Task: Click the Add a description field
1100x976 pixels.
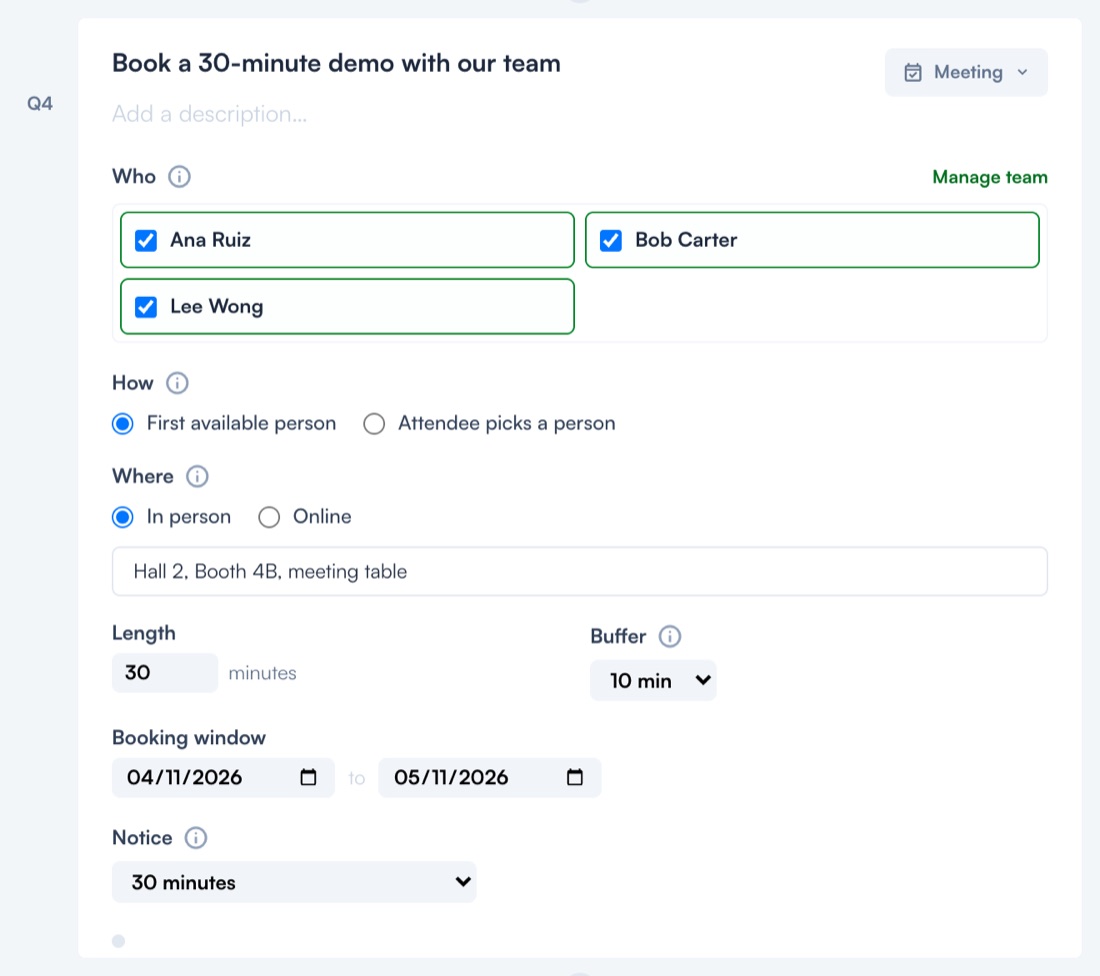Action: tap(210, 114)
